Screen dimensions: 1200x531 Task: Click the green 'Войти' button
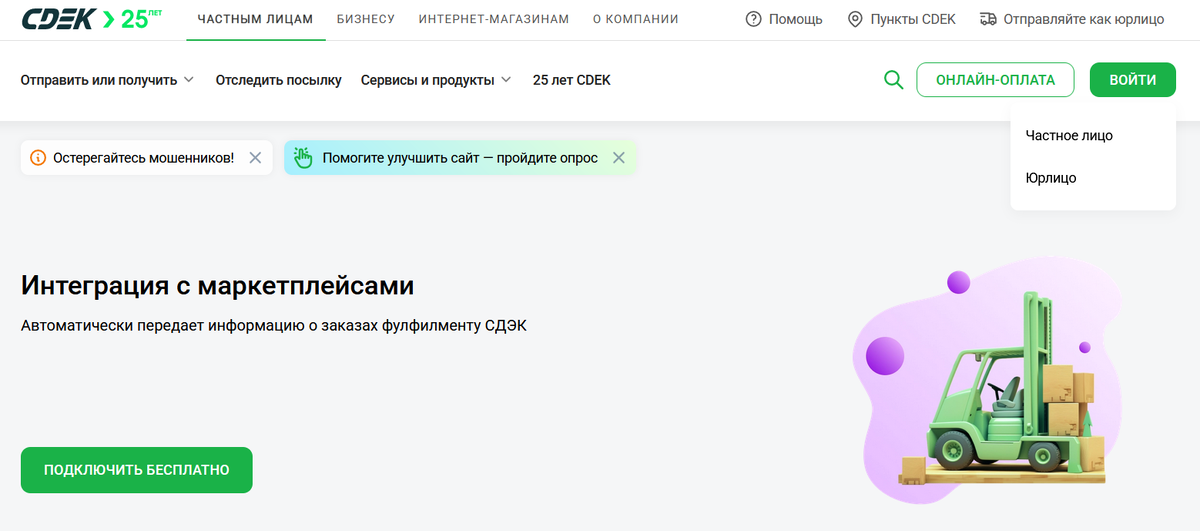tap(1133, 80)
